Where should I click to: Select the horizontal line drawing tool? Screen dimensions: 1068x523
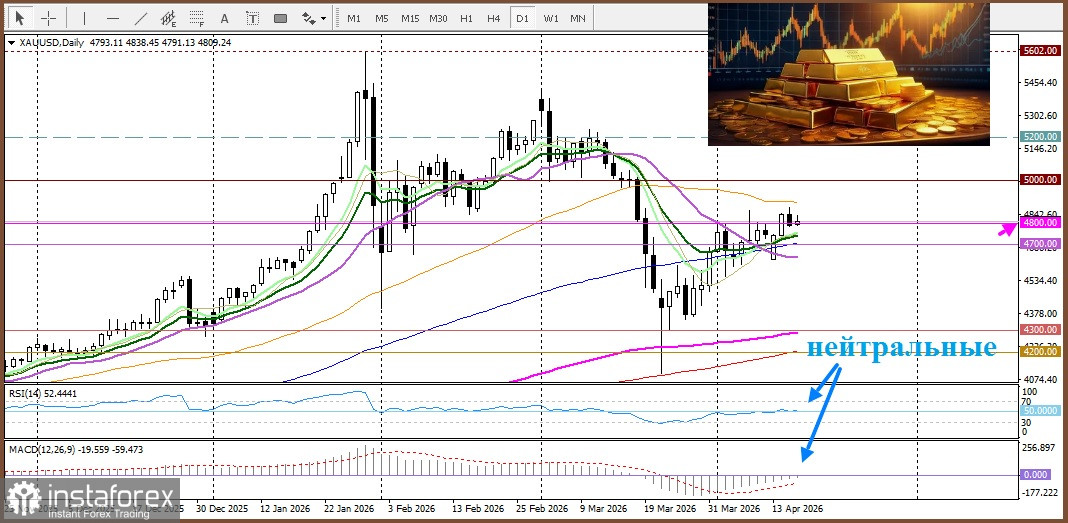pyautogui.click(x=111, y=18)
